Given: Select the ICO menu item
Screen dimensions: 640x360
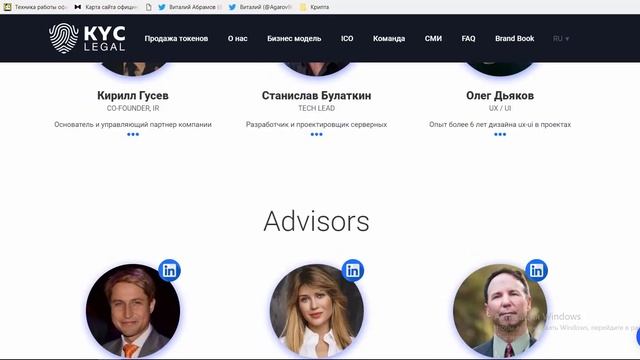Looking at the screenshot, I should (x=347, y=38).
